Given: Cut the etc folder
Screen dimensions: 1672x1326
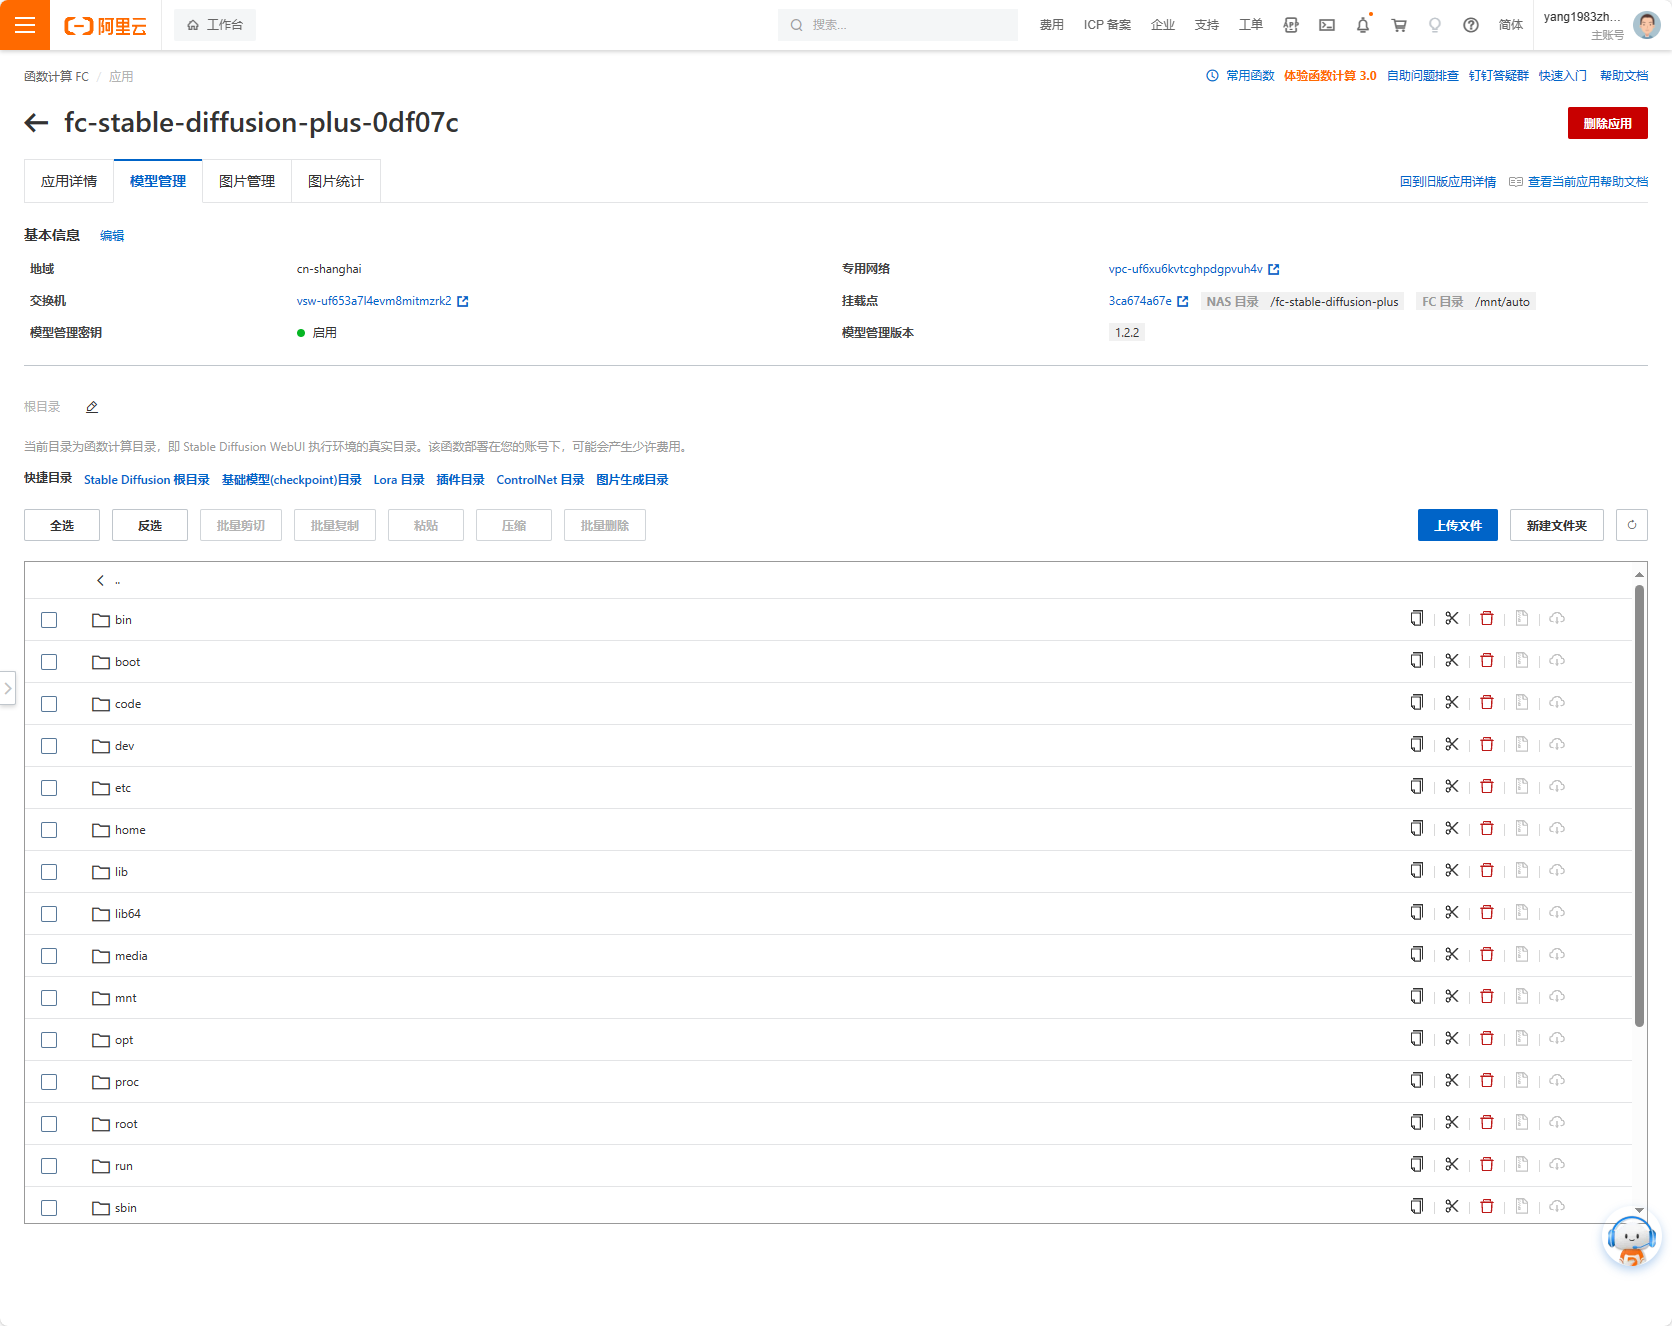Looking at the screenshot, I should click(1452, 787).
